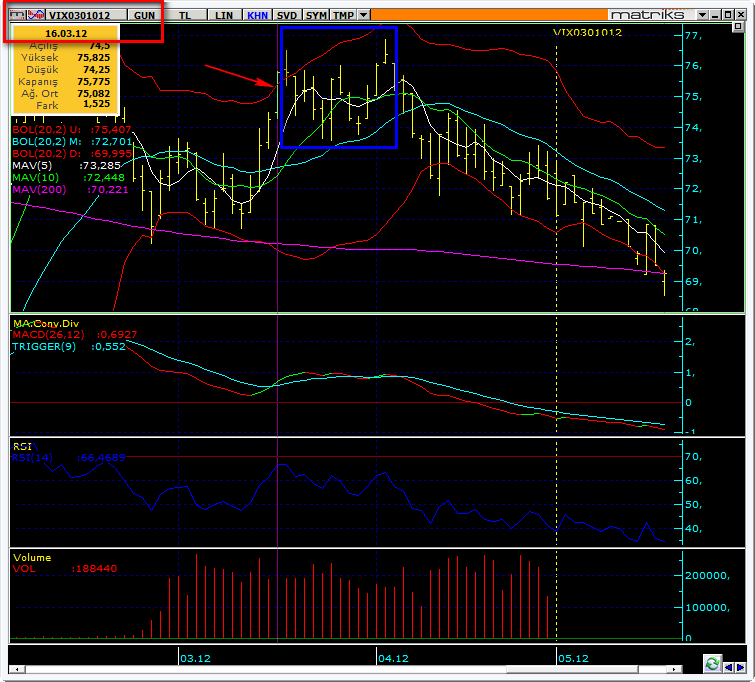Click the 04.12 date axis label
Image resolution: width=755 pixels, height=682 pixels.
(393, 658)
